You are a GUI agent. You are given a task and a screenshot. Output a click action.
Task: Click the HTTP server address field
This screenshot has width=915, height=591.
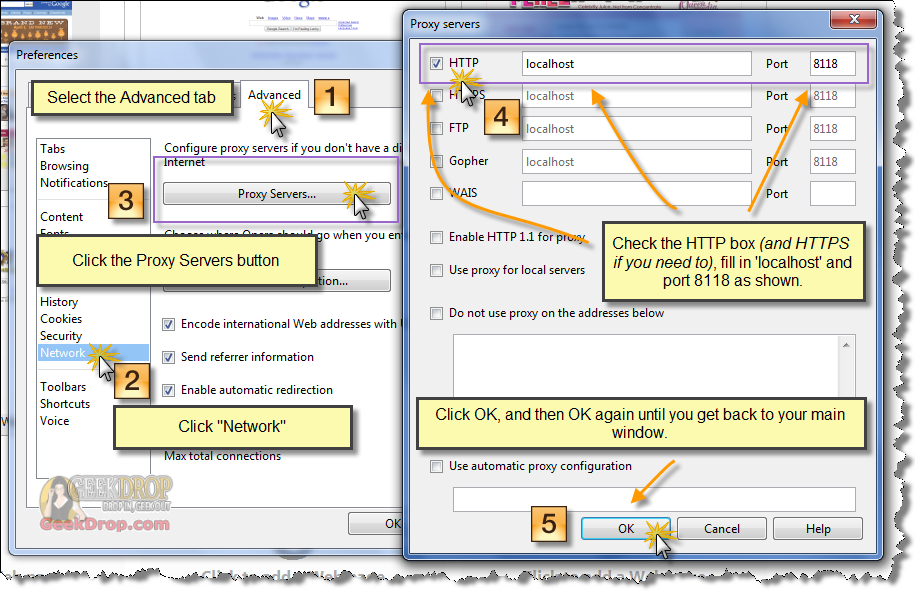(637, 64)
